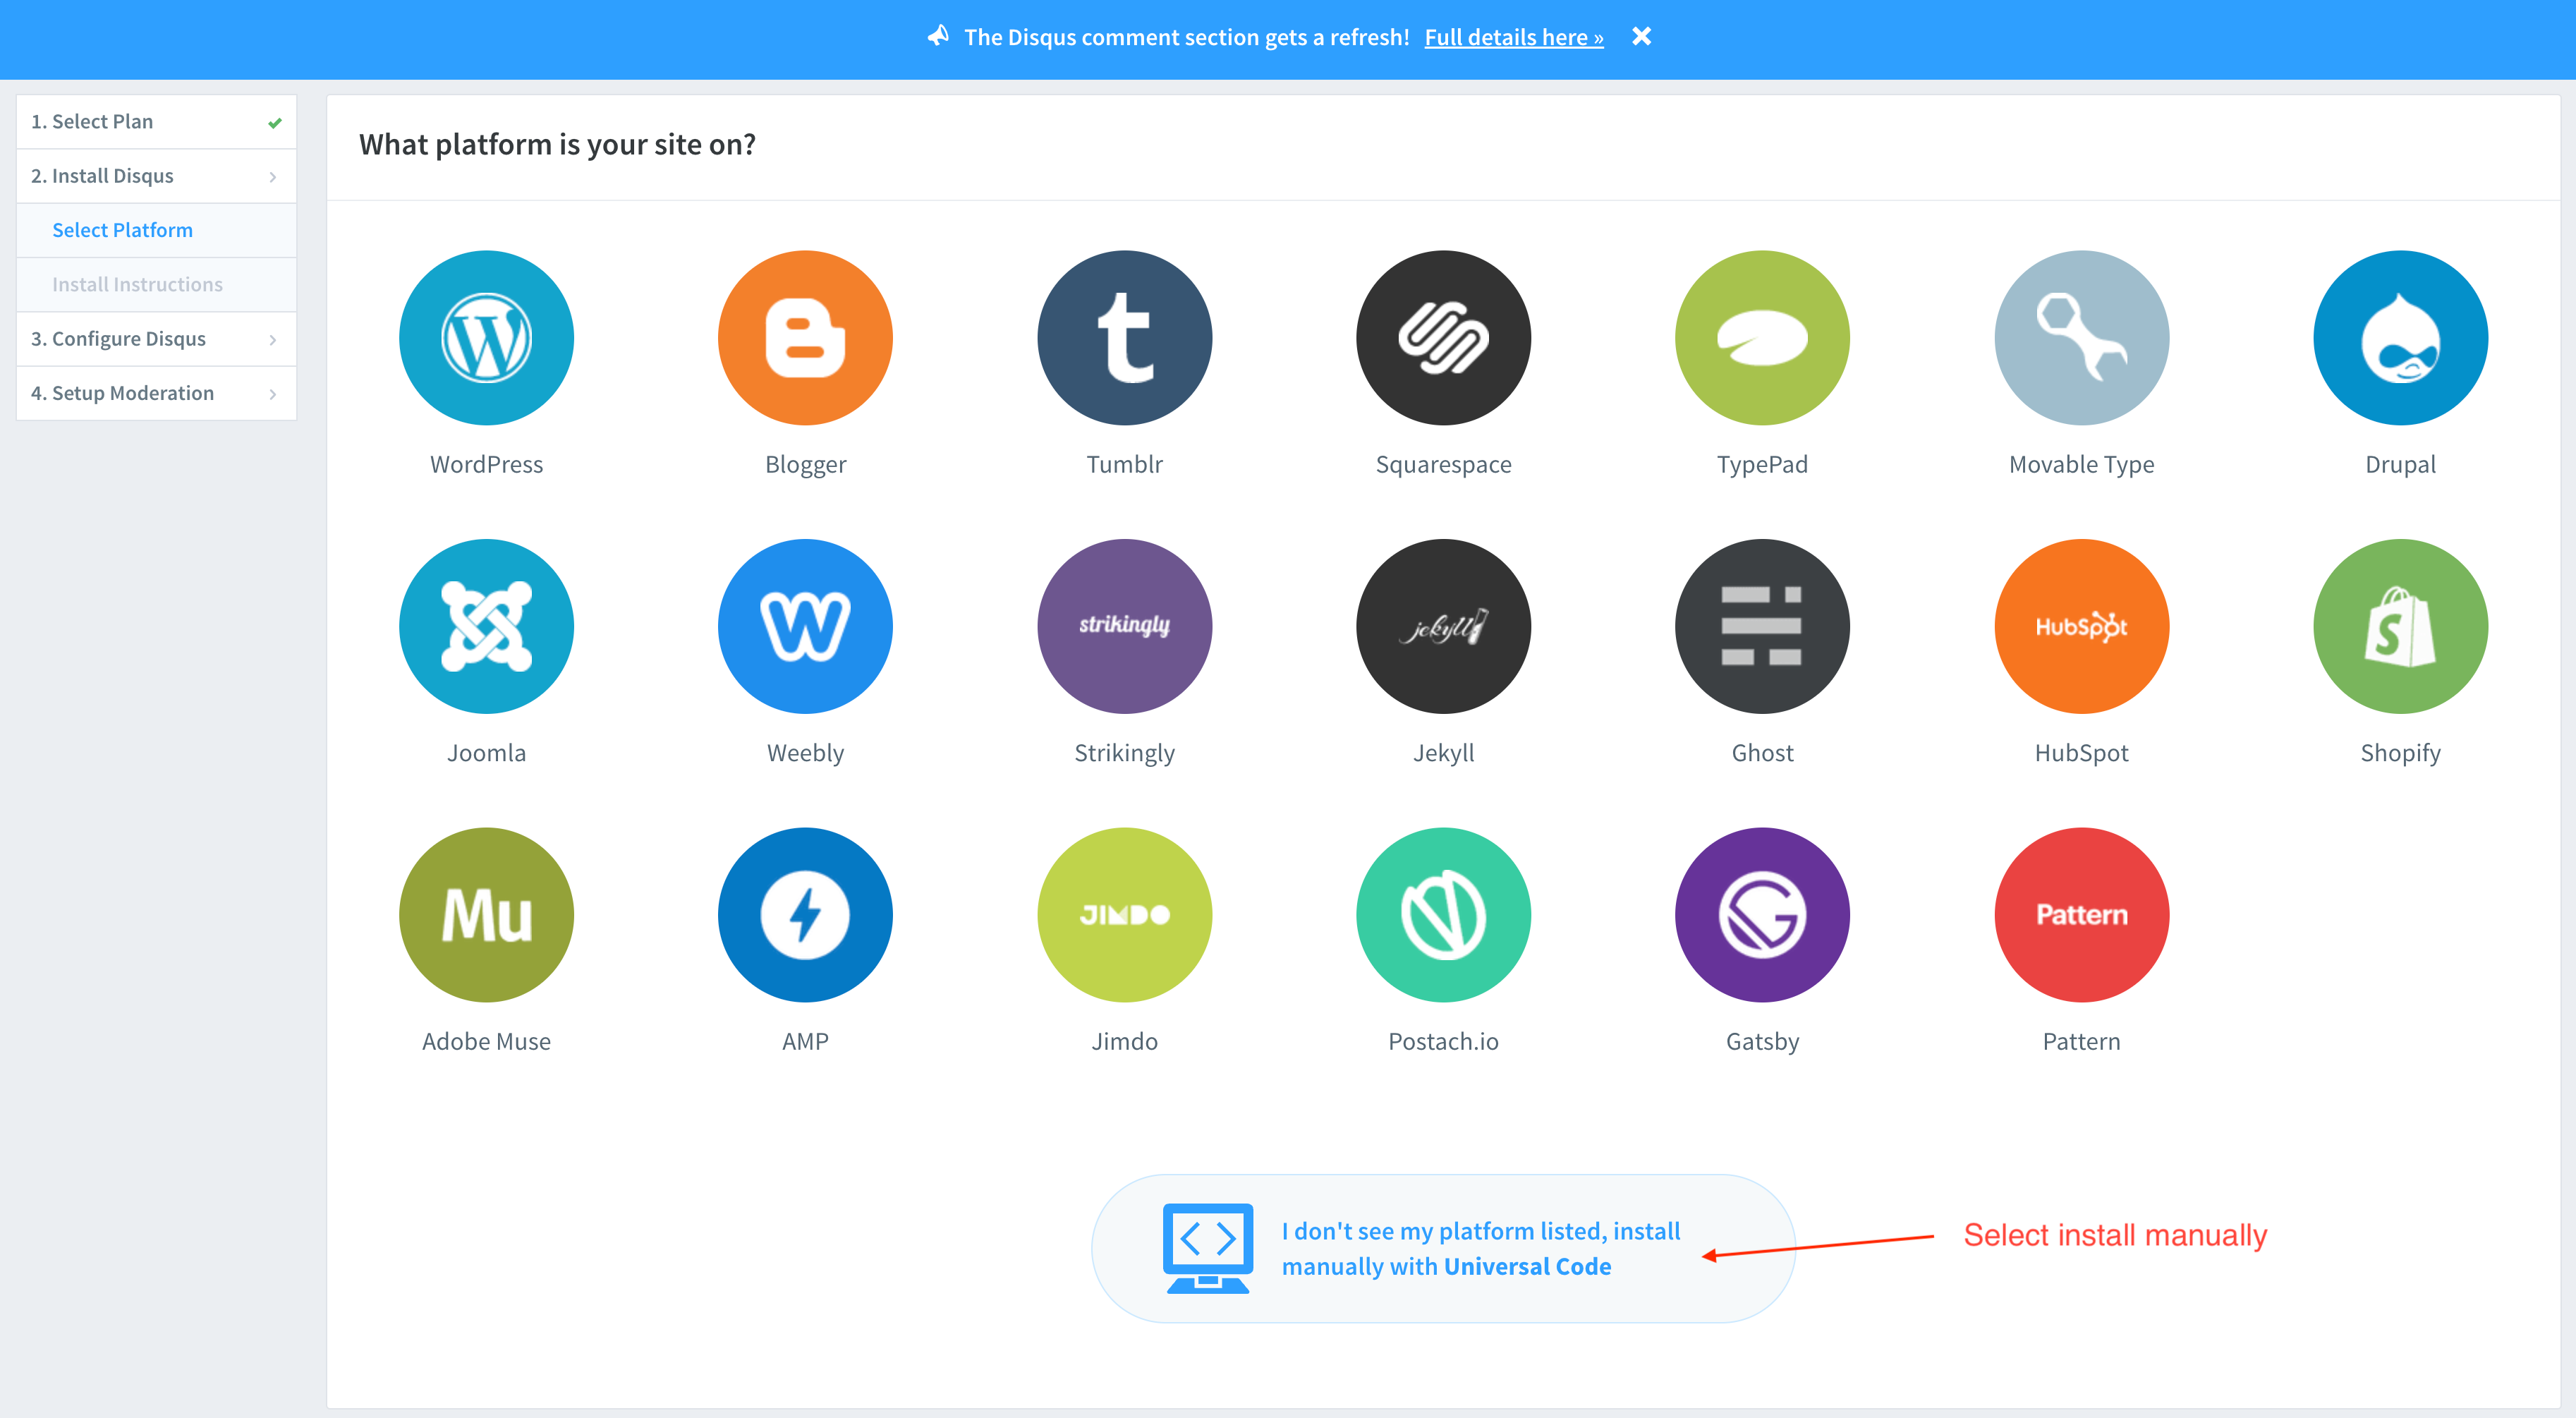Choose the HubSpot platform icon

coord(2081,626)
